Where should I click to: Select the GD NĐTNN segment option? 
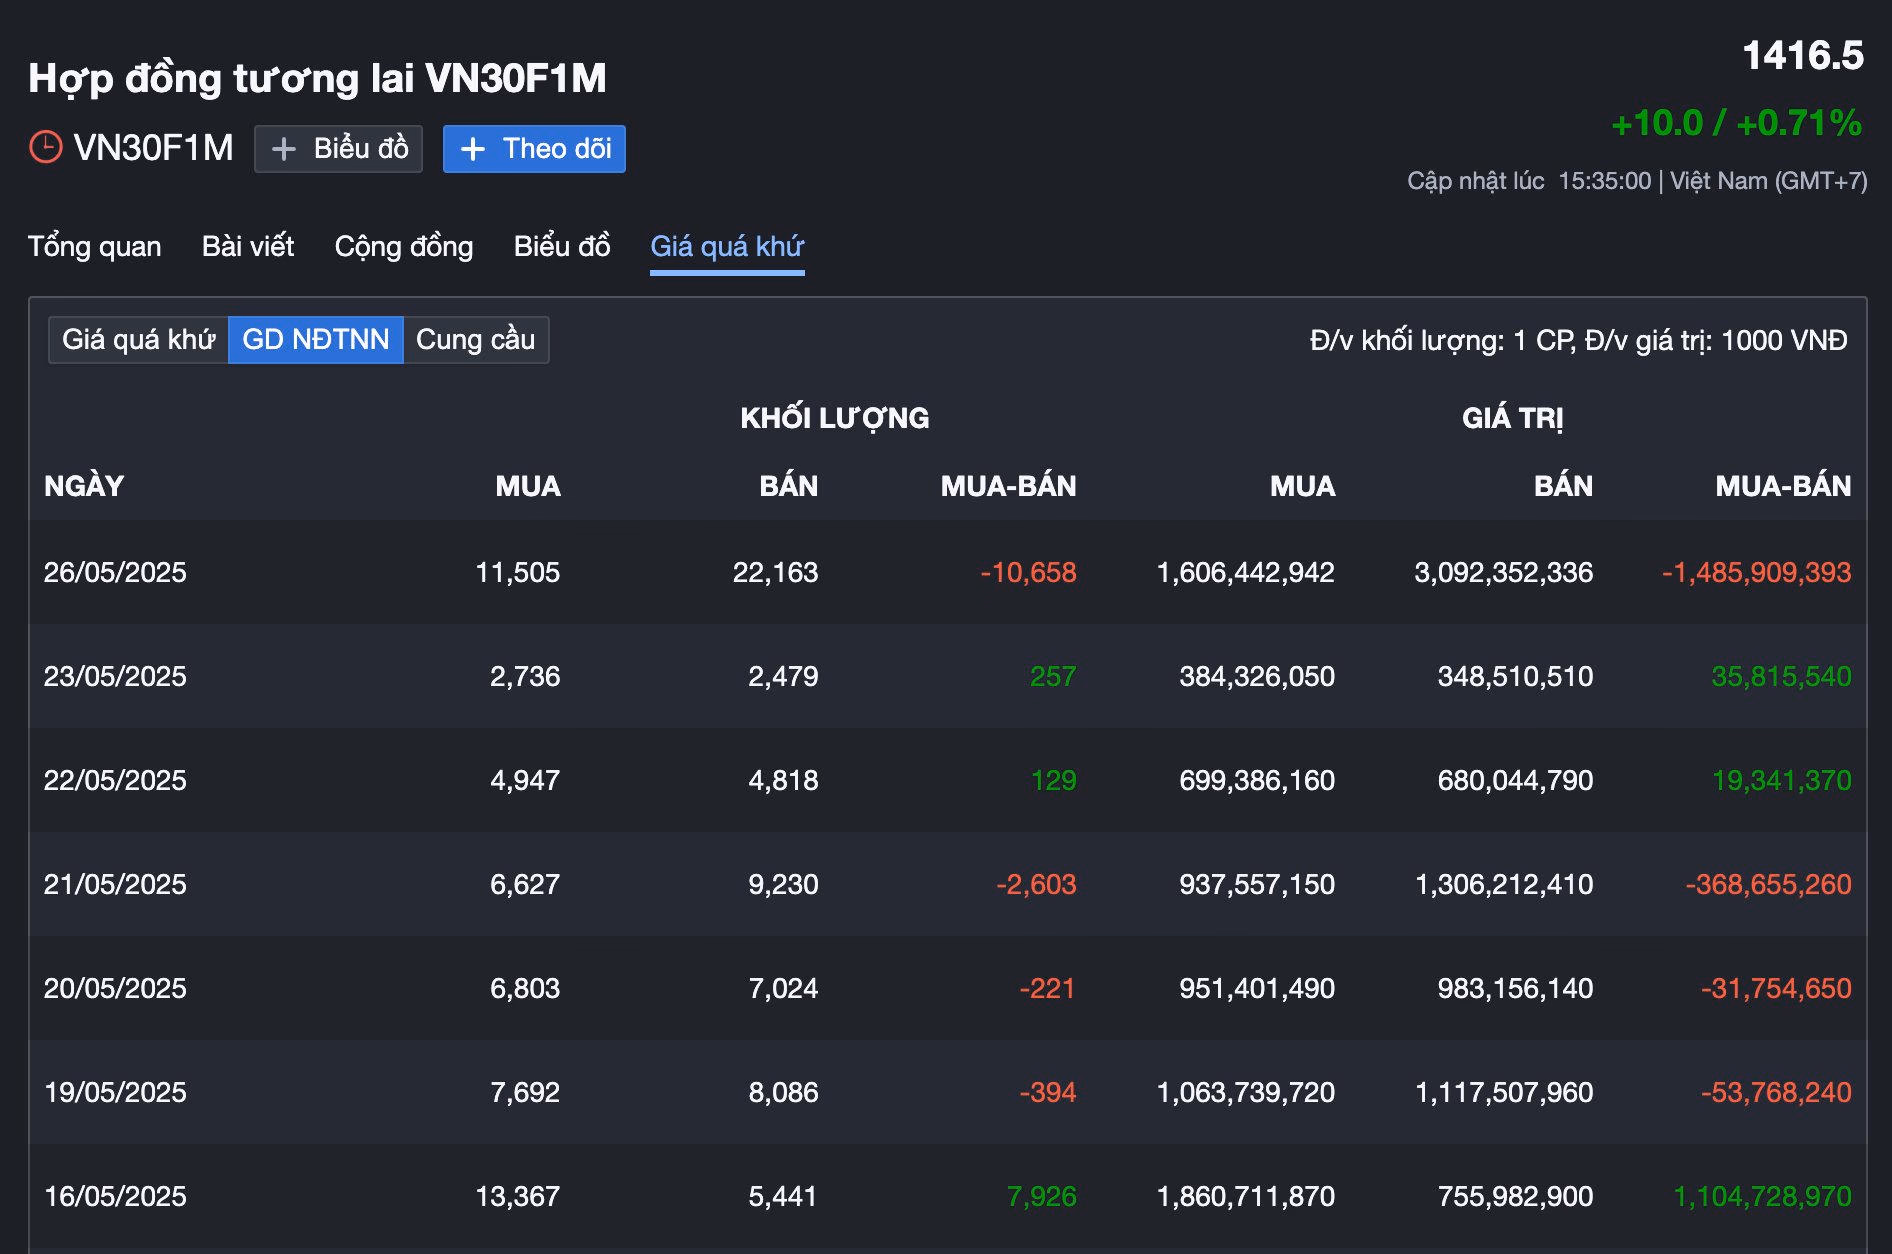(x=315, y=340)
